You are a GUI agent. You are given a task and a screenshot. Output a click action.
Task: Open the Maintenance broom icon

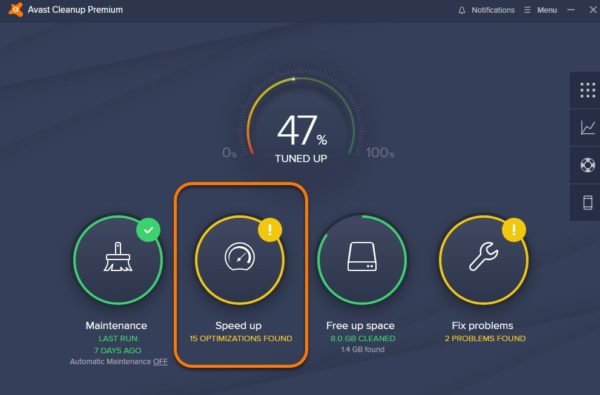(x=118, y=257)
